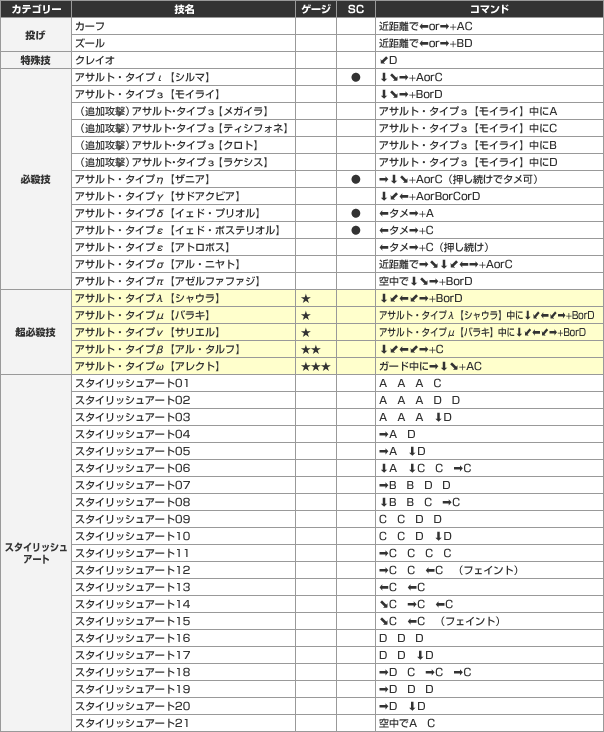Viewport: 604px width, 732px height.
Task: Click the ↓↙←+AorBorCorD command cell
Action: (x=489, y=196)
